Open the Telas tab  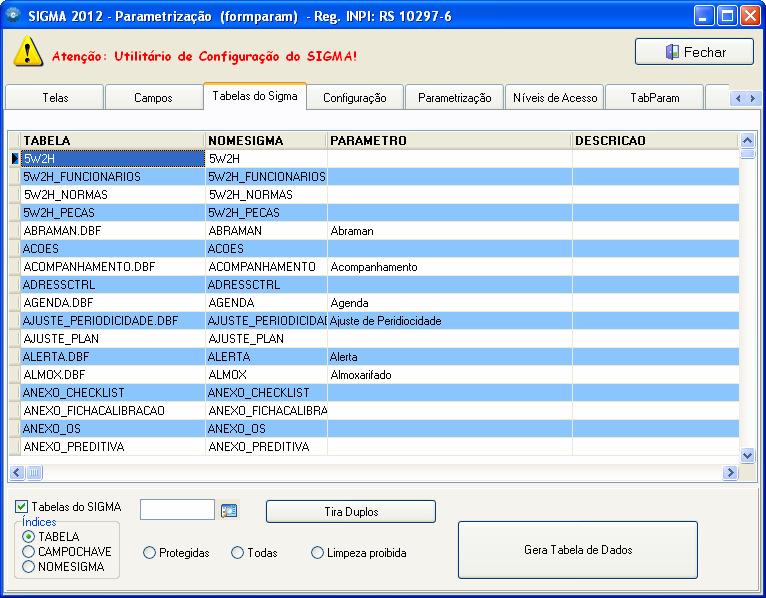tap(55, 97)
